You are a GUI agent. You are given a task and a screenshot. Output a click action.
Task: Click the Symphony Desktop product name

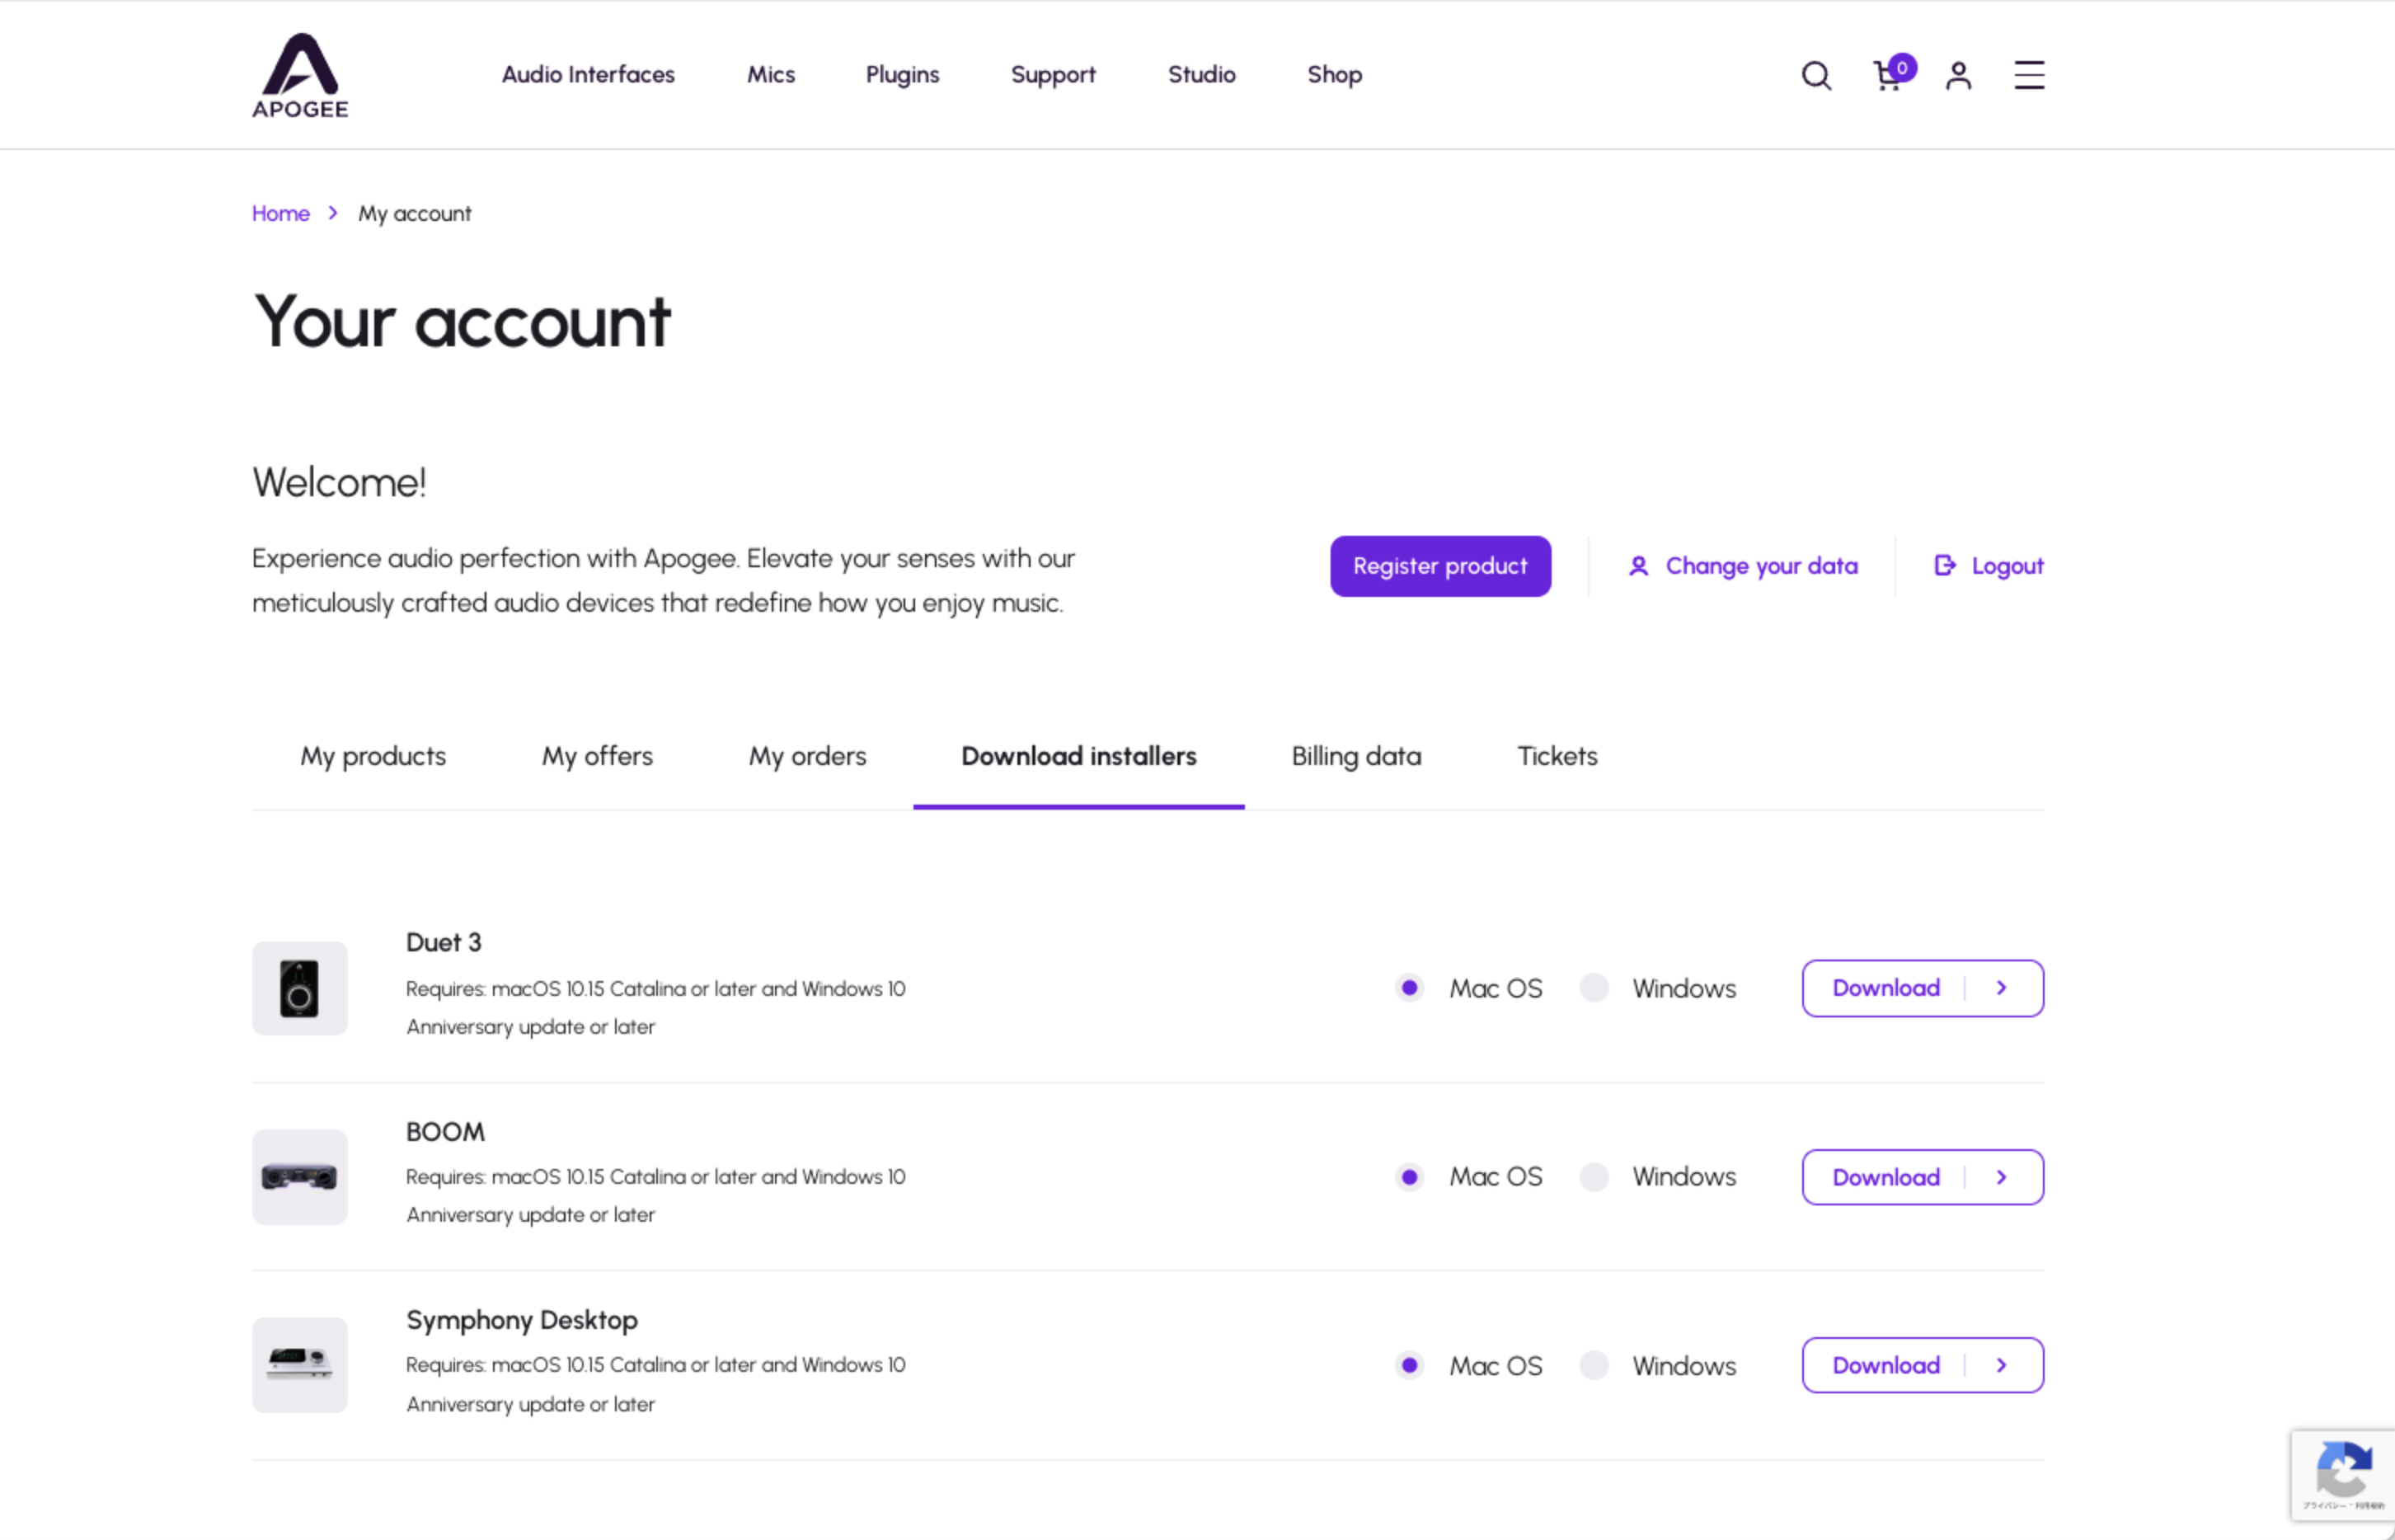click(x=521, y=1320)
